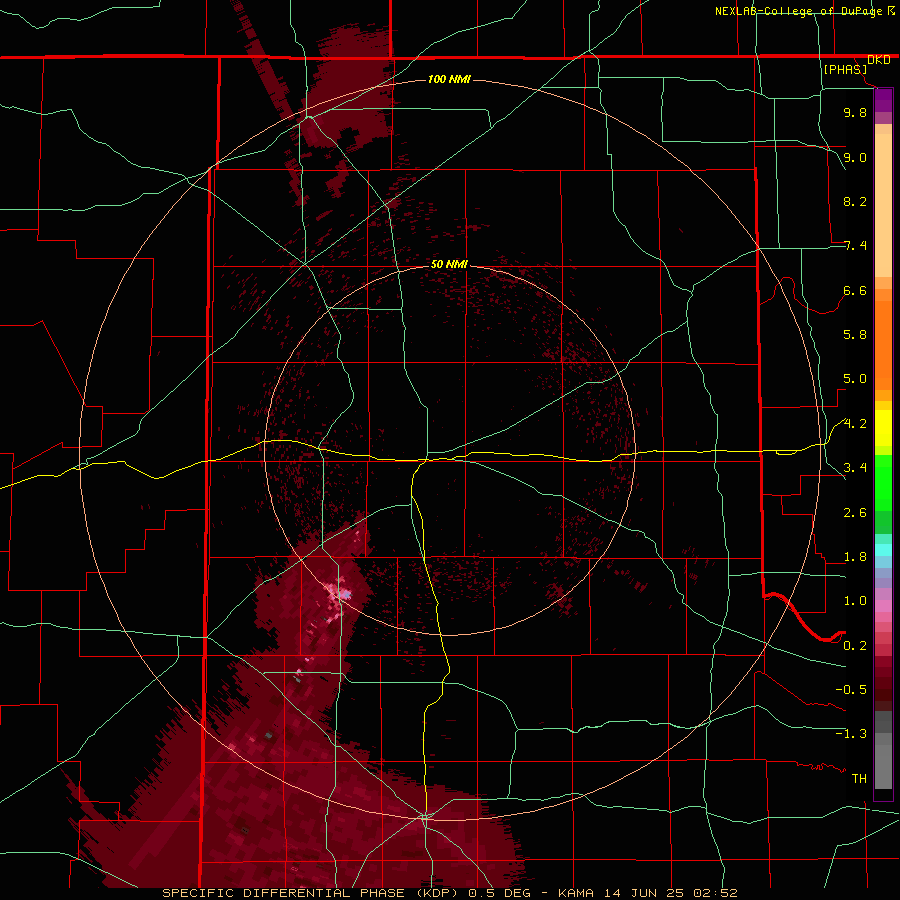Screen dimensions: 900x900
Task: Click the 7.4 value on color scale
Action: tap(855, 246)
